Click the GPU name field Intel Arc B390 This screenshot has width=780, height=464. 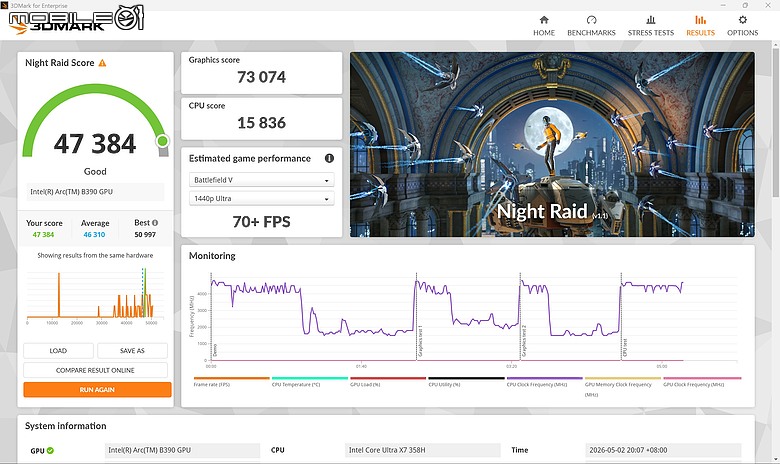tap(182, 450)
